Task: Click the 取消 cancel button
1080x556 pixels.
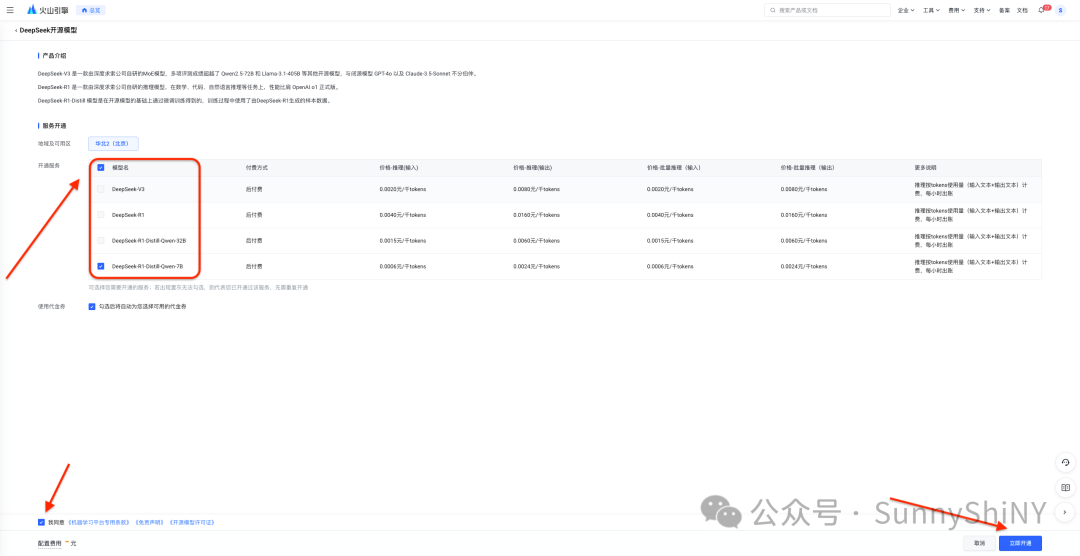Action: tap(979, 544)
